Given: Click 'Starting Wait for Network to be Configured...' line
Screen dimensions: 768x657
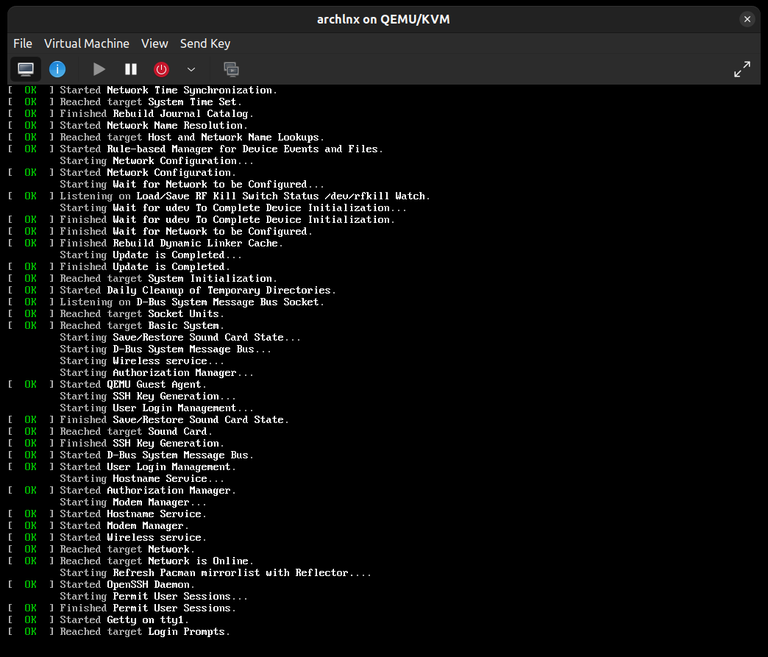Looking at the screenshot, I should pos(192,184).
